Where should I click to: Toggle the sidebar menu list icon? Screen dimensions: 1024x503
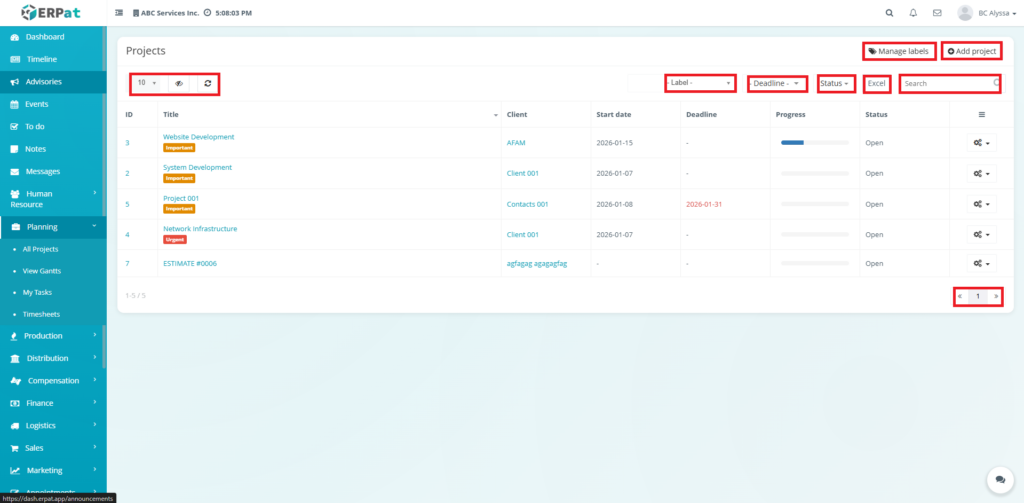pyautogui.click(x=120, y=13)
